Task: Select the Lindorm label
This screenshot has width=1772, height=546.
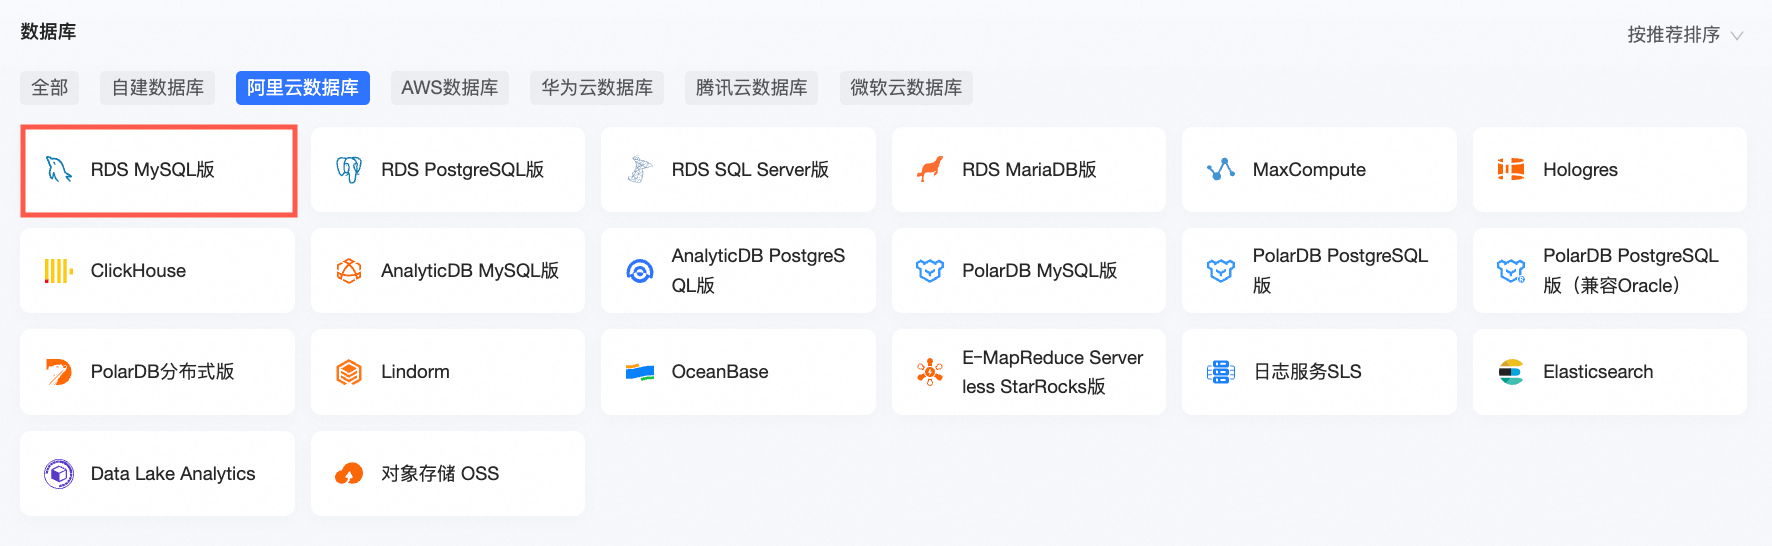Action: pos(416,372)
